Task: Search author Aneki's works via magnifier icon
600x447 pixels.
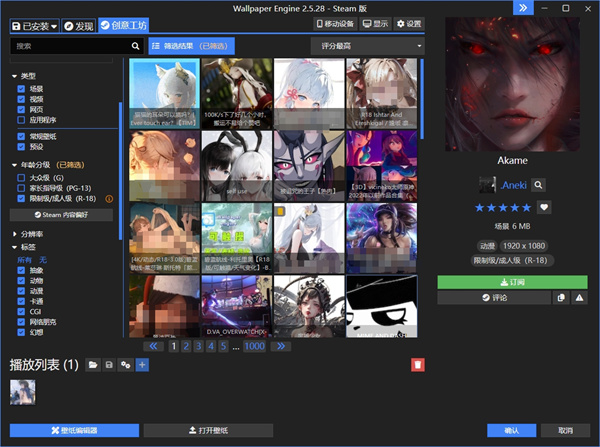Action: point(538,185)
